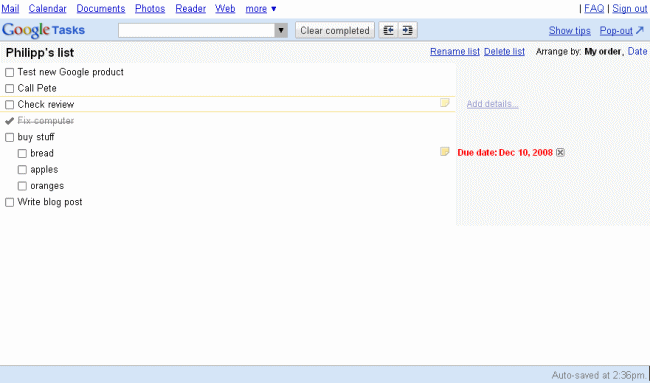Click the indent task icon
This screenshot has width=650, height=383.
[407, 30]
